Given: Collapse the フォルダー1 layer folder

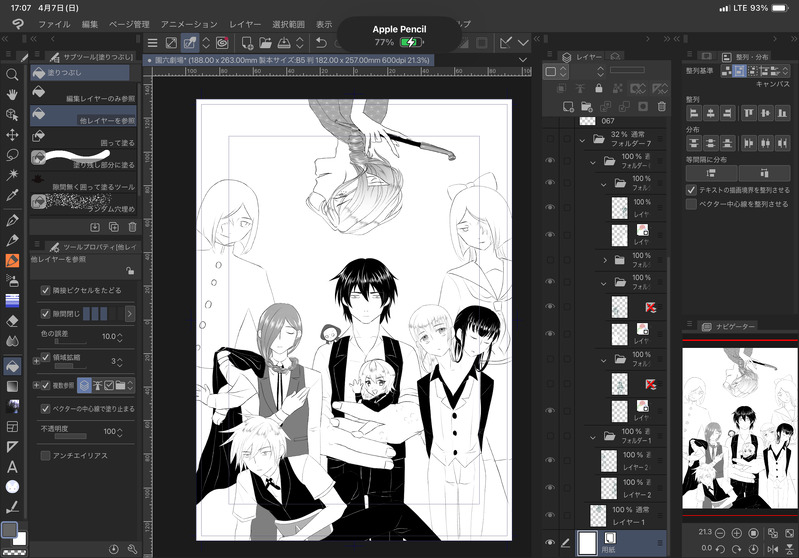Looking at the screenshot, I should point(593,437).
